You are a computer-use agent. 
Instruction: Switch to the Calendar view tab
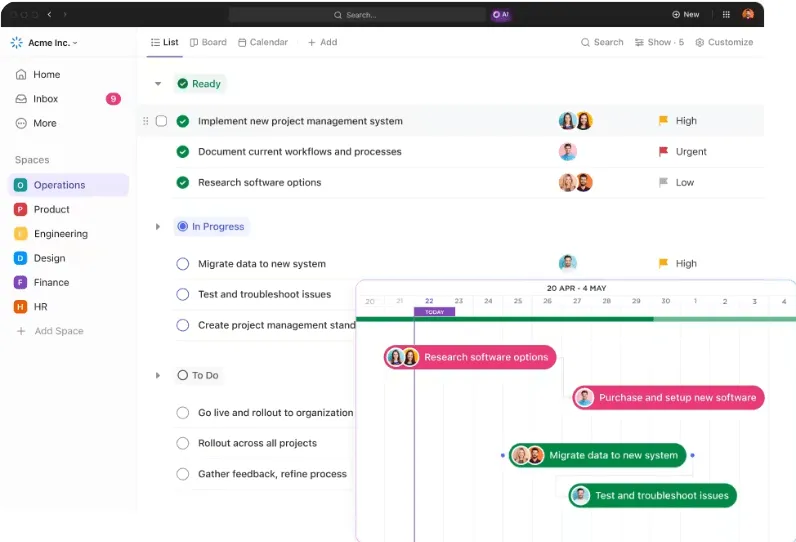coord(263,43)
